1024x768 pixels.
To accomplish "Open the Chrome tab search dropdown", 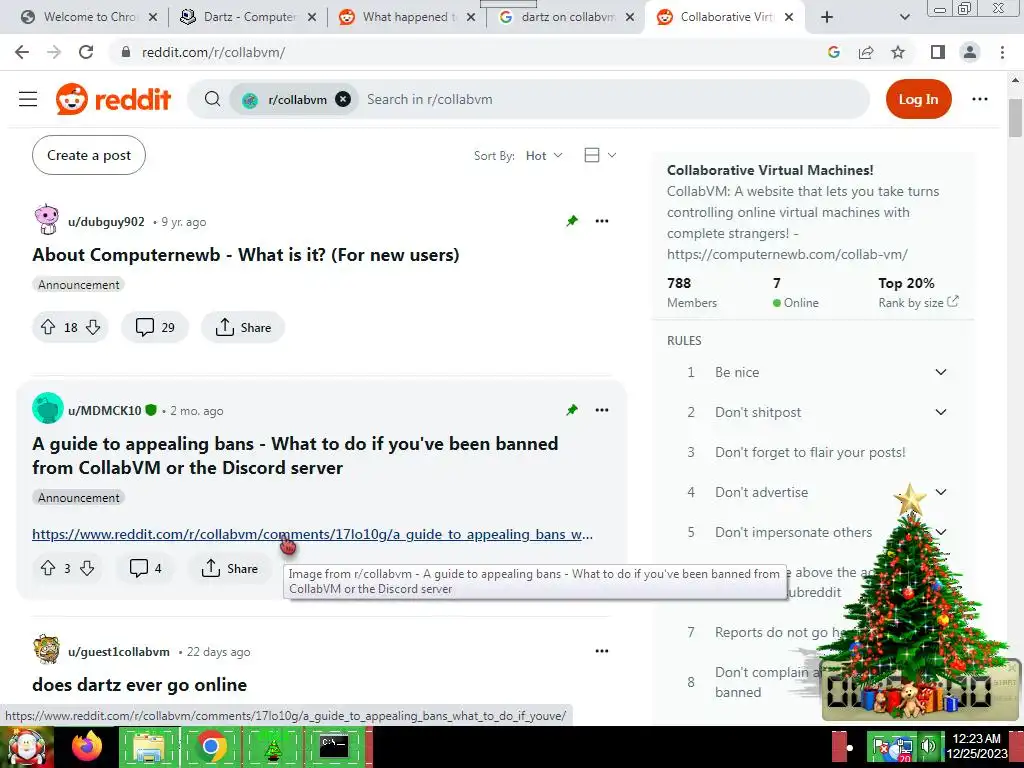I will click(904, 17).
